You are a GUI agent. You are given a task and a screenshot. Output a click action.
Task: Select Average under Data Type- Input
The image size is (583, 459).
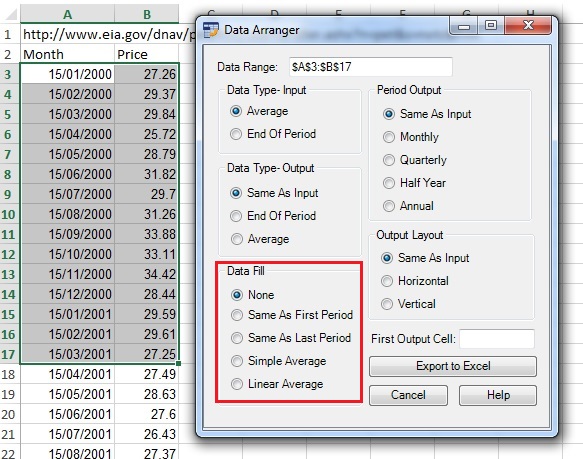[259, 111]
